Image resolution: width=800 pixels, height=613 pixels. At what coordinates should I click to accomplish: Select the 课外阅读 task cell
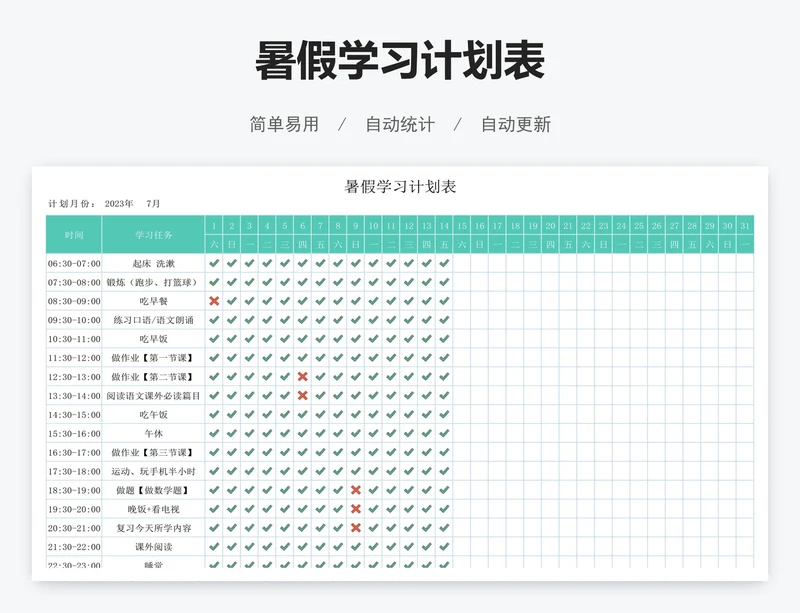pyautogui.click(x=154, y=547)
